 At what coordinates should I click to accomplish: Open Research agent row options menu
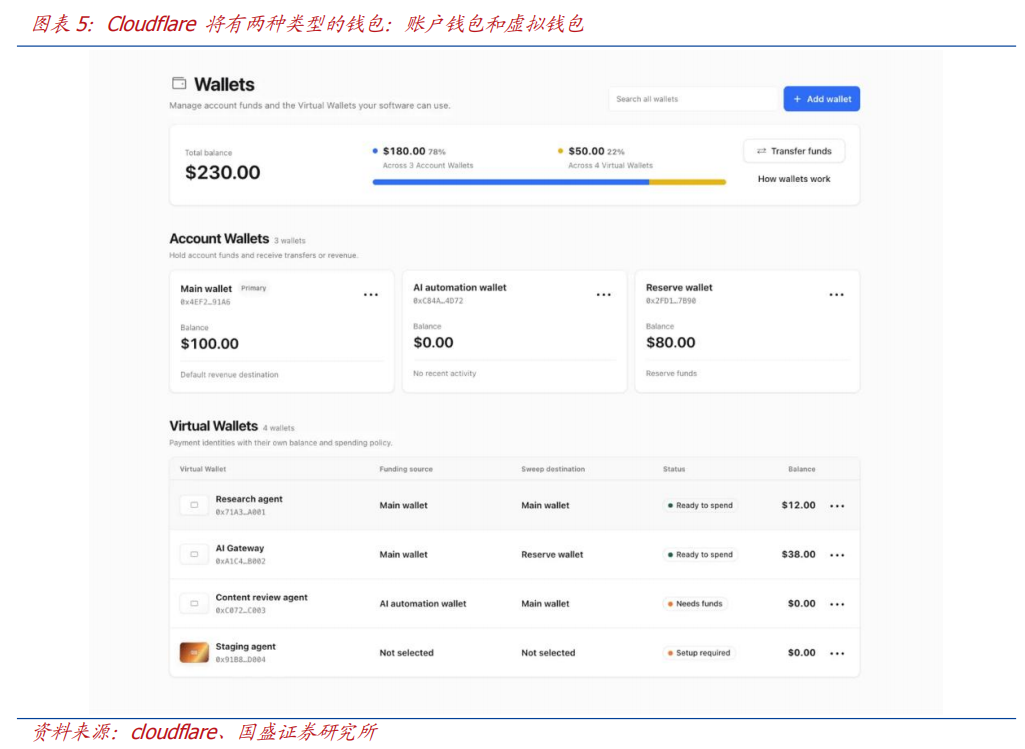point(837,506)
